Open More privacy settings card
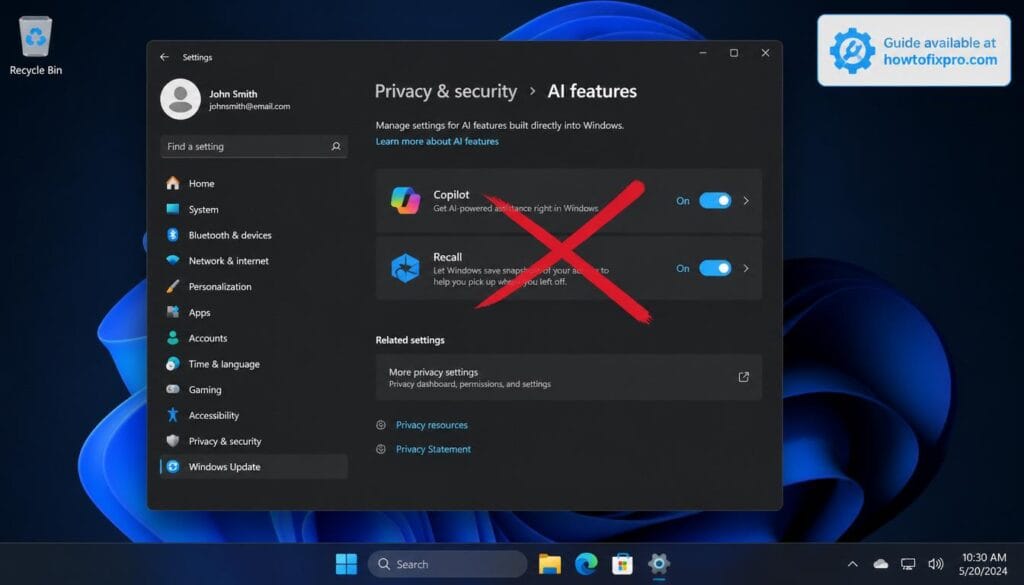1024x585 pixels. point(568,377)
